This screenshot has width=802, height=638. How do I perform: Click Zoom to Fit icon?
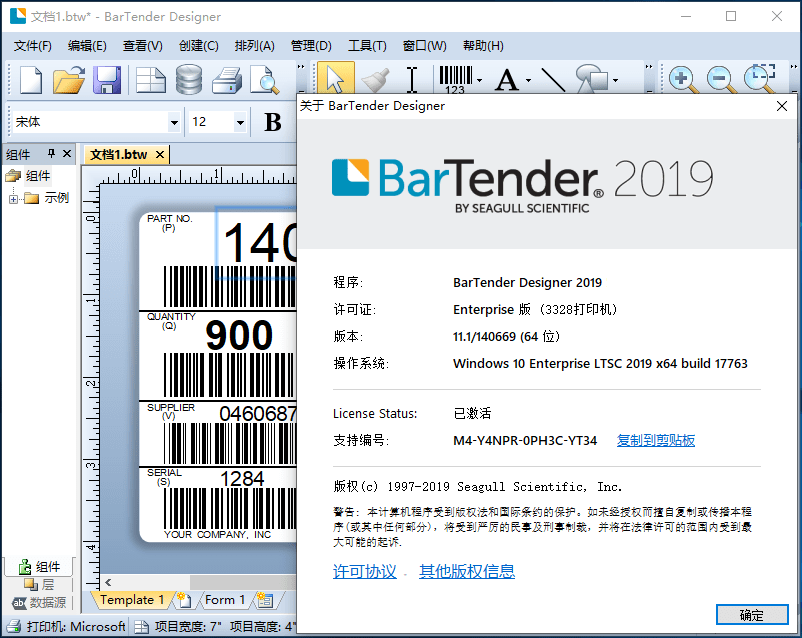760,79
